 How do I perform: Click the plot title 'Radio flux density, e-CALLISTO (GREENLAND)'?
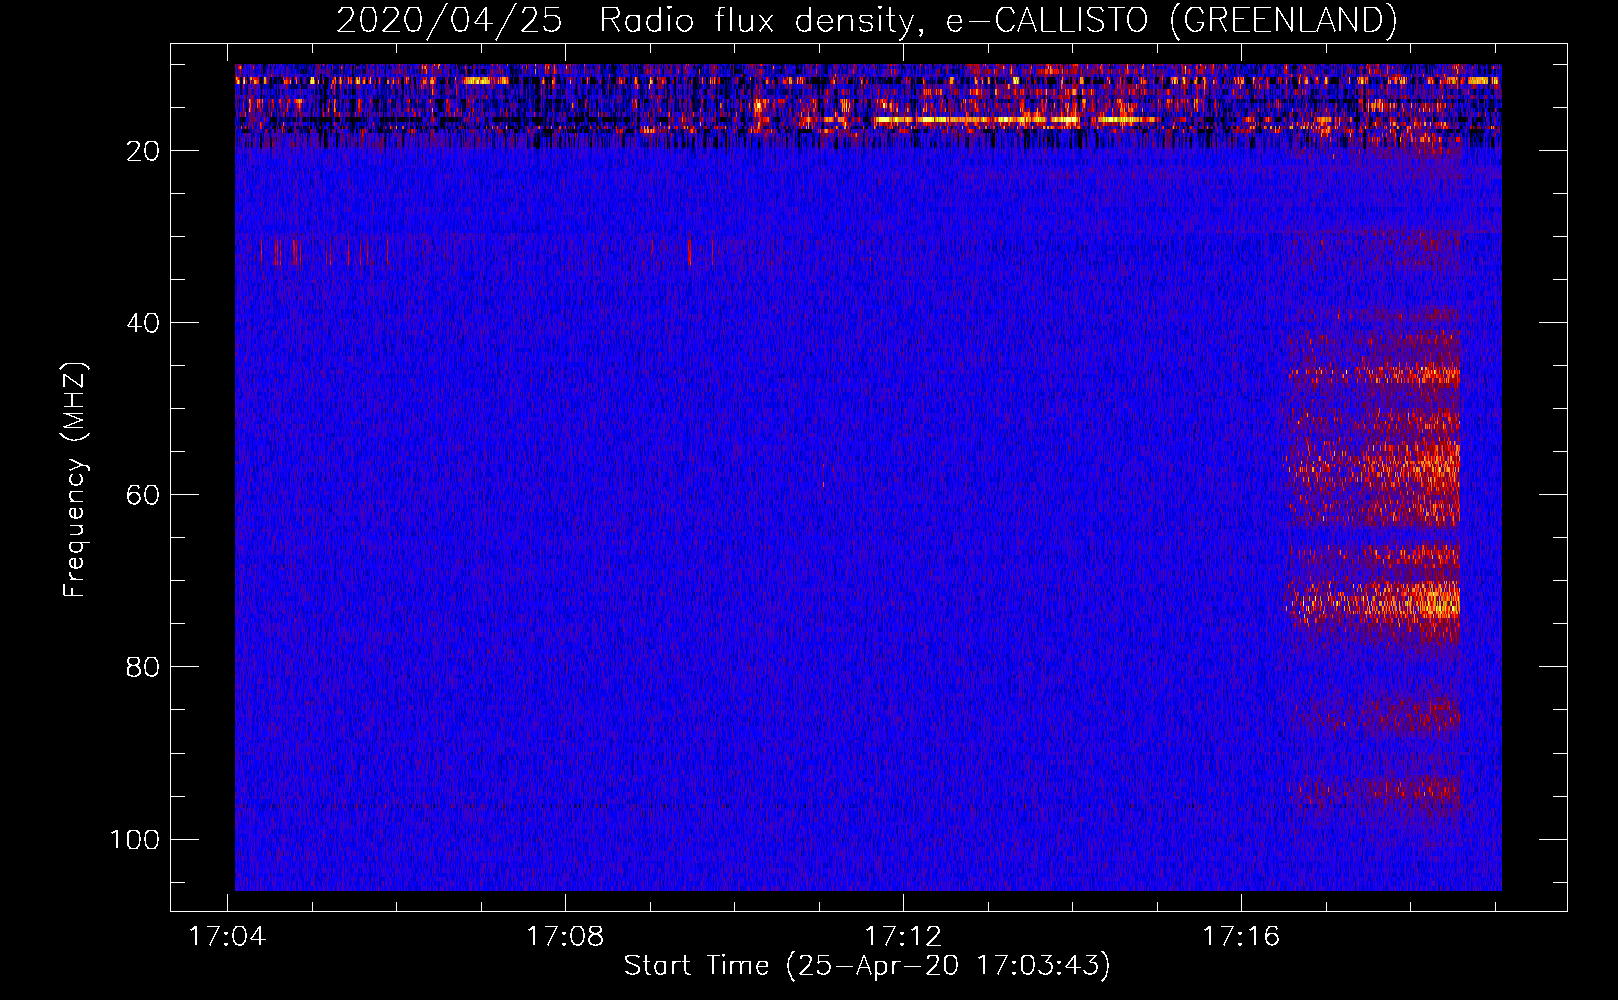(x=998, y=21)
